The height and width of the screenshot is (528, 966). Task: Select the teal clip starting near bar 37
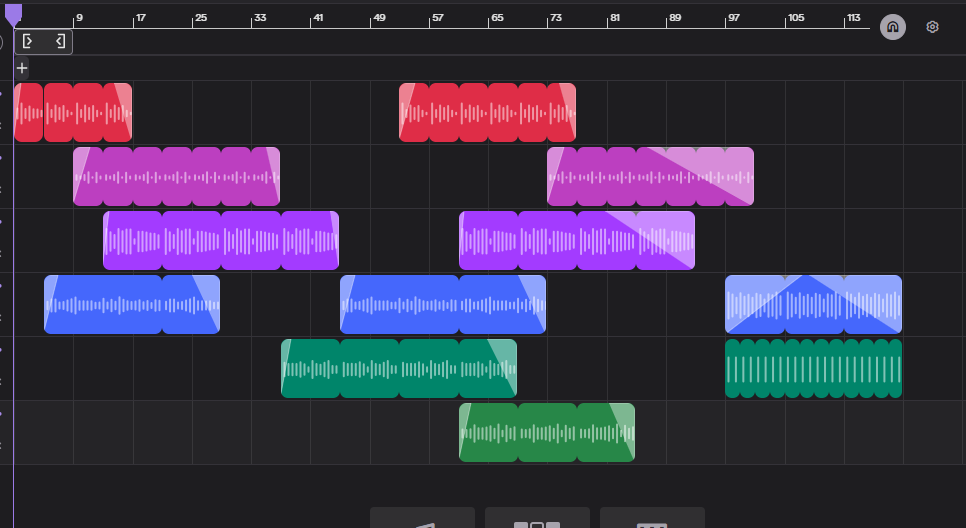point(399,369)
